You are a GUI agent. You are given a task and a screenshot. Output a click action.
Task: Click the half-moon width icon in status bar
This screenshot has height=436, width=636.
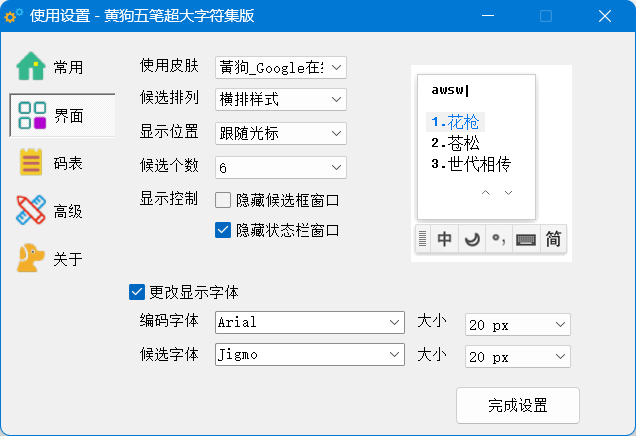[471, 240]
